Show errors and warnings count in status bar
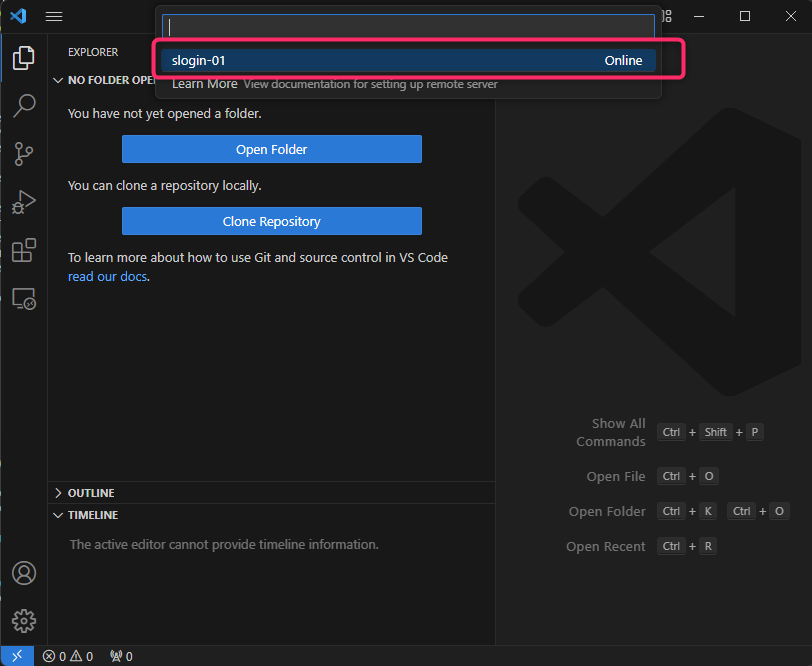This screenshot has height=666, width=812. (68, 656)
